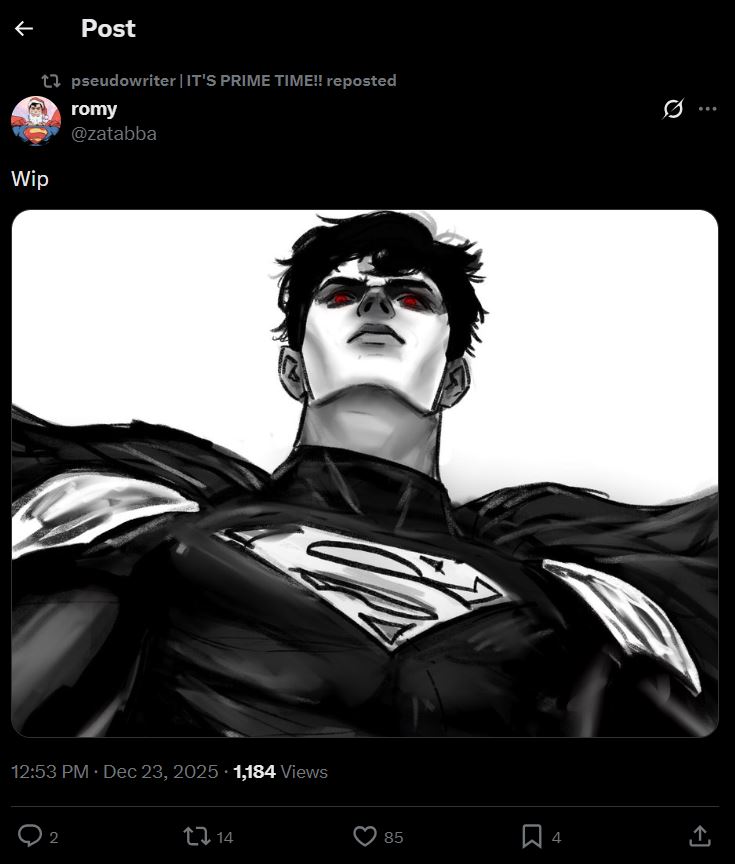Open the @zatabba handle link
The height and width of the screenshot is (864, 735).
114,134
